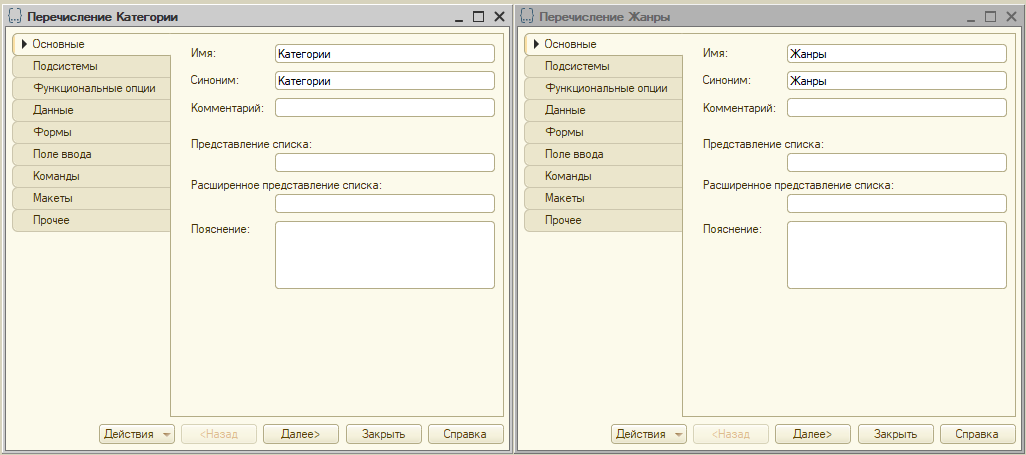
Task: Click Далее> button in Жанры window
Action: (x=813, y=434)
